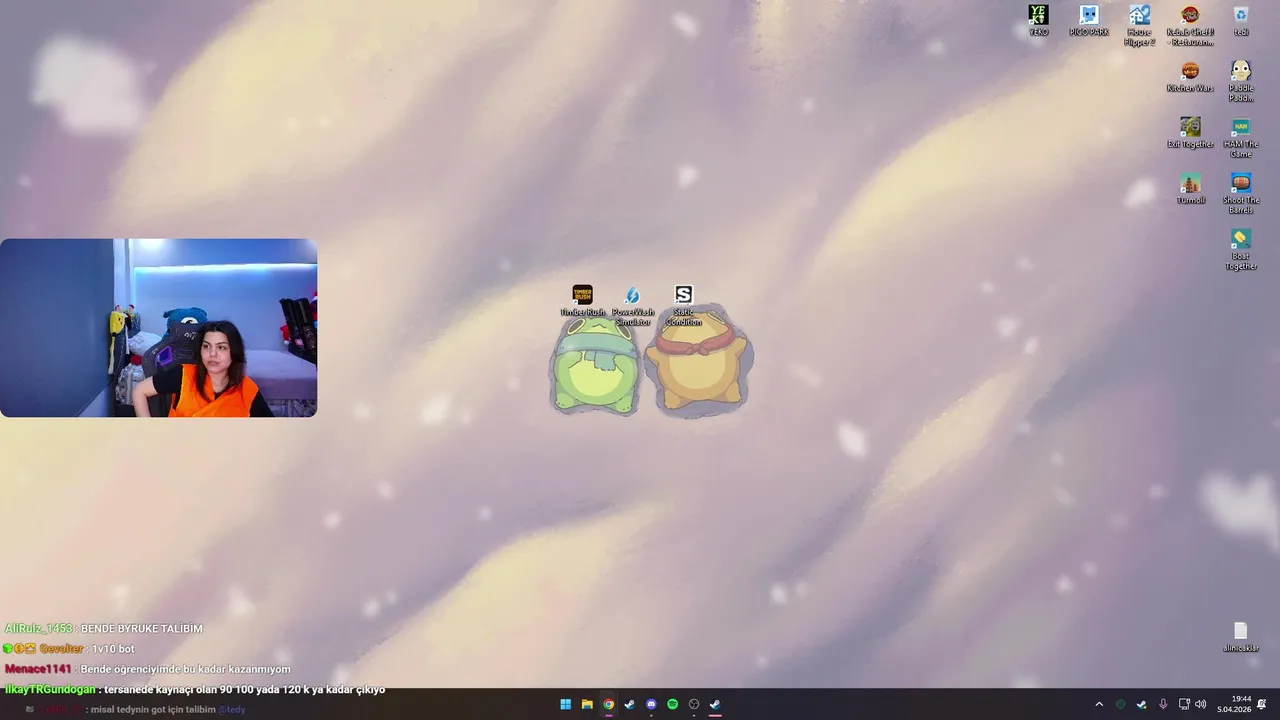
Task: Launch Kitchen Wars from the desktop
Action: click(x=1190, y=77)
